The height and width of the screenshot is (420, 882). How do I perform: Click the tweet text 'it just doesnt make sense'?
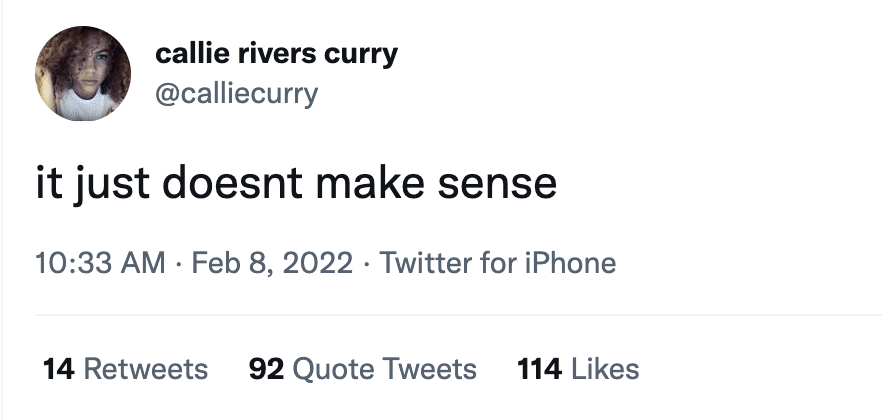pyautogui.click(x=296, y=184)
